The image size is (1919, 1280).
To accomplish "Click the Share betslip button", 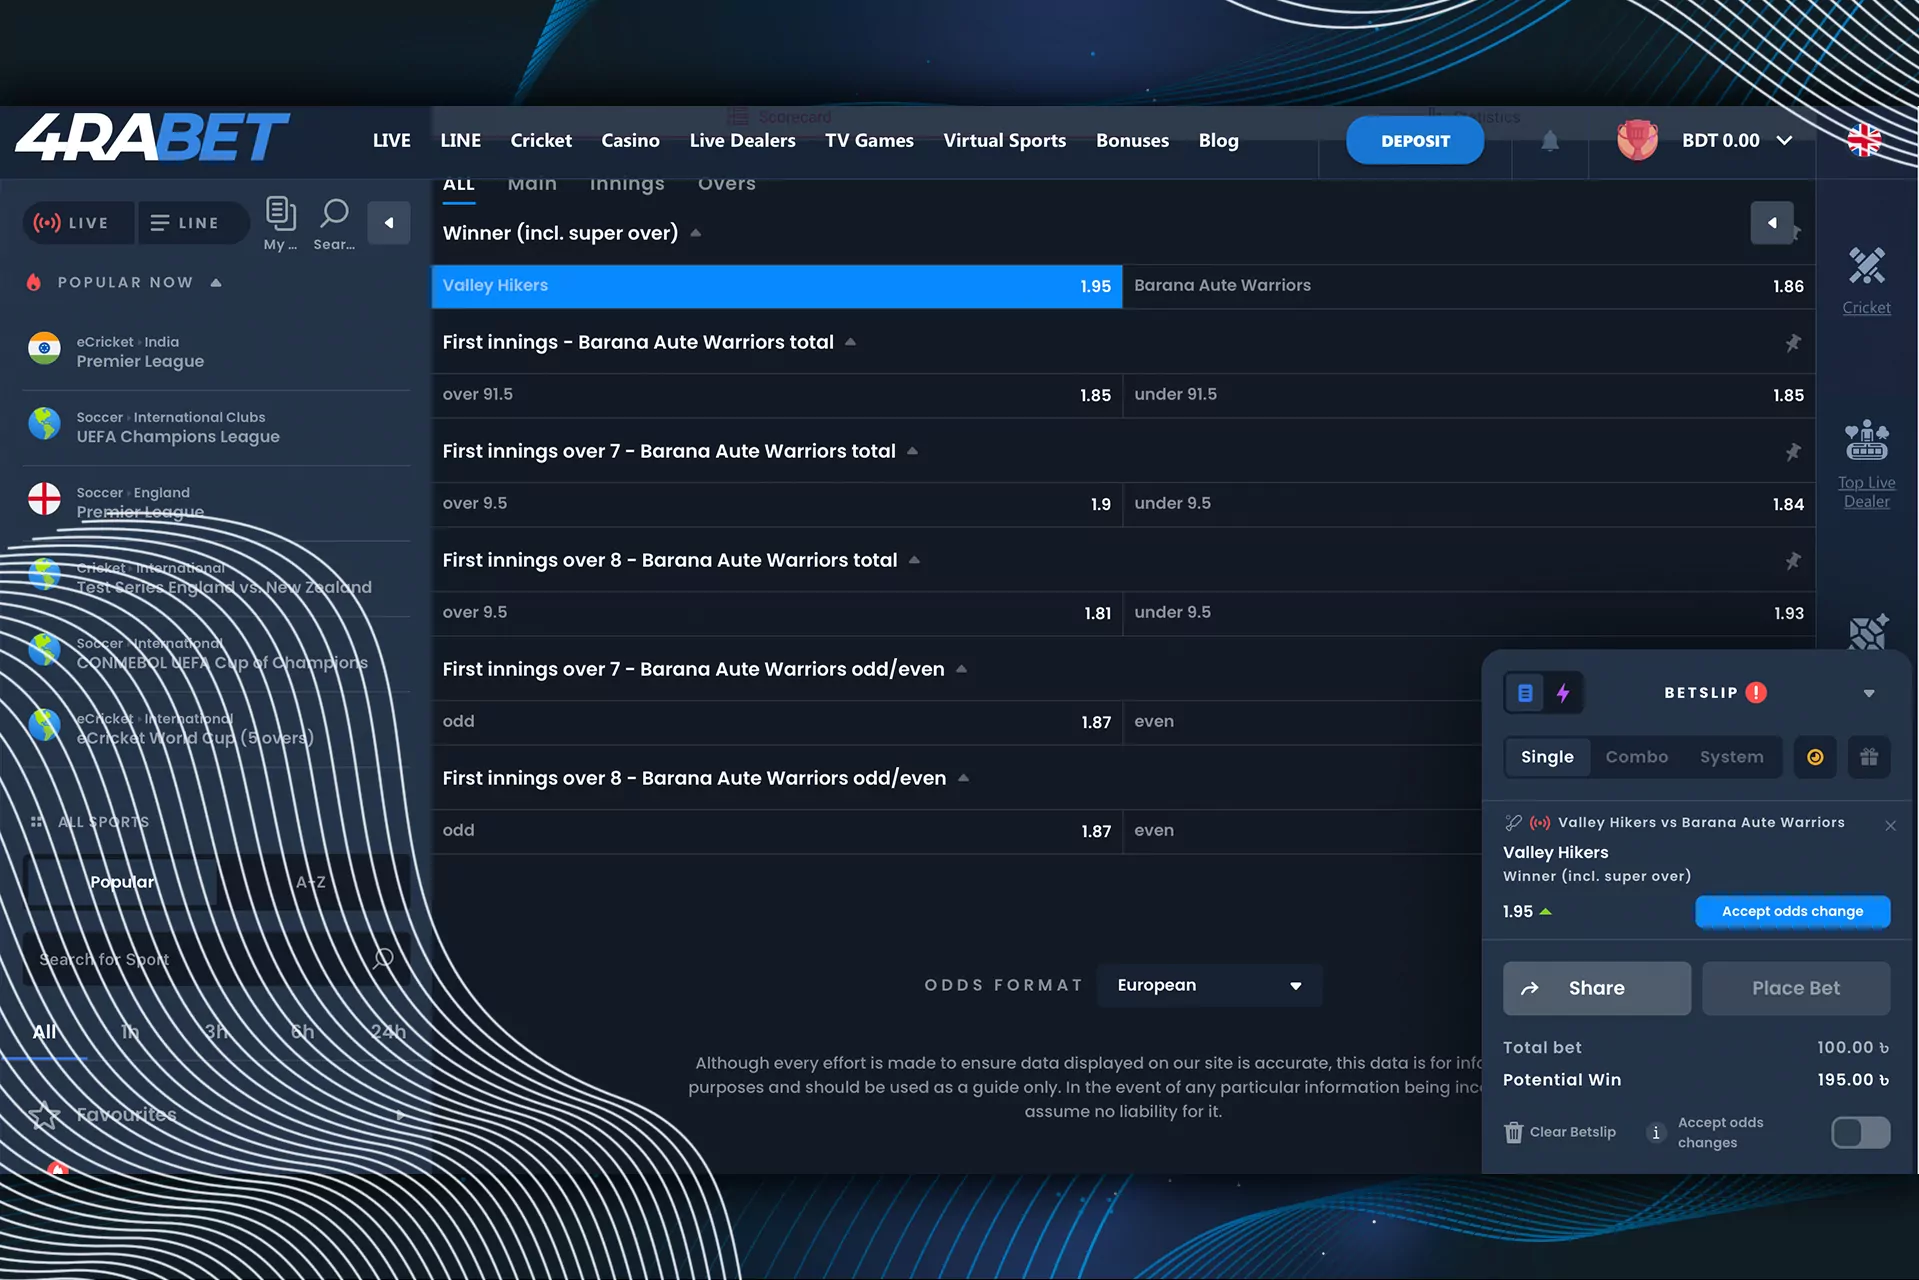I will (1596, 988).
